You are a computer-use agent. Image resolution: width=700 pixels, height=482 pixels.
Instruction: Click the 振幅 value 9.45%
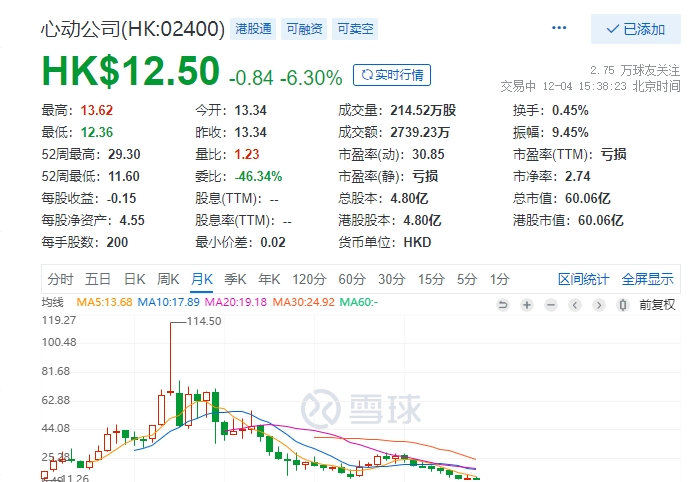click(x=570, y=132)
